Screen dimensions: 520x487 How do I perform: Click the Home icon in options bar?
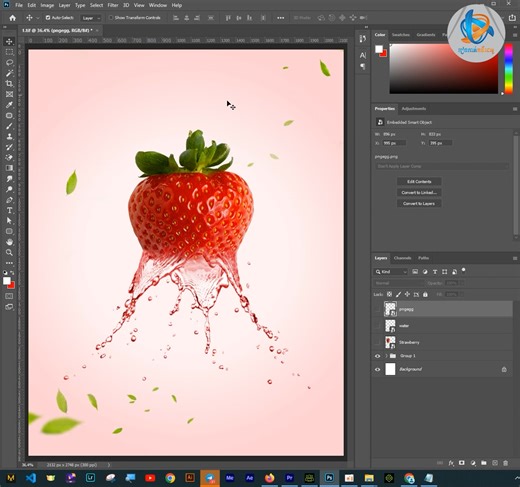[12, 18]
